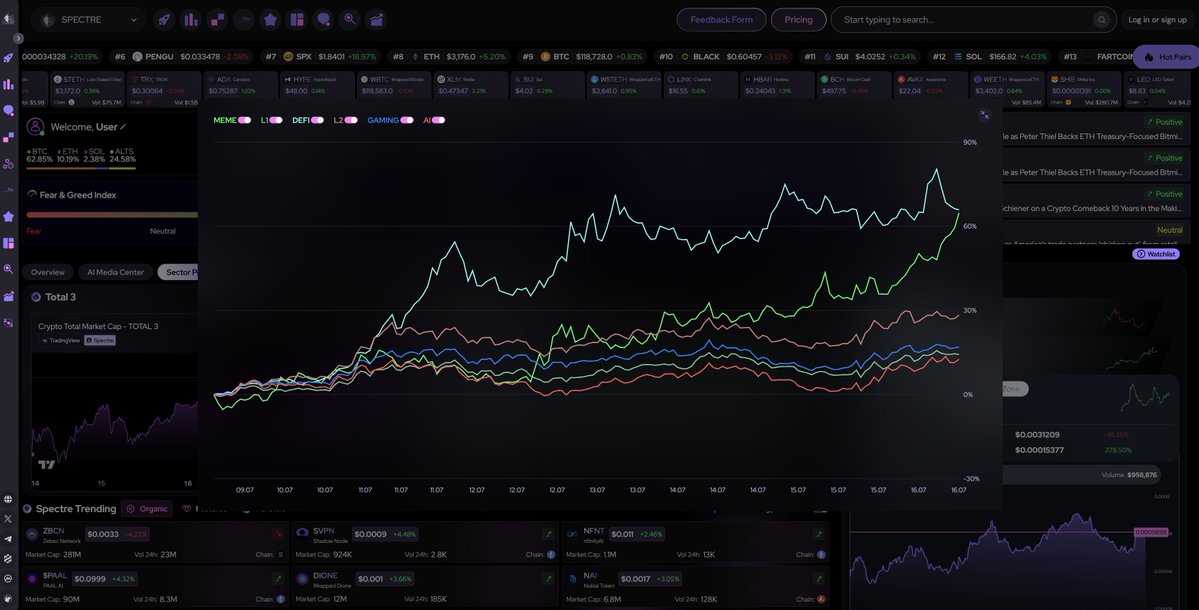
Task: Open the ADA Cardano price card
Action: [240, 85]
